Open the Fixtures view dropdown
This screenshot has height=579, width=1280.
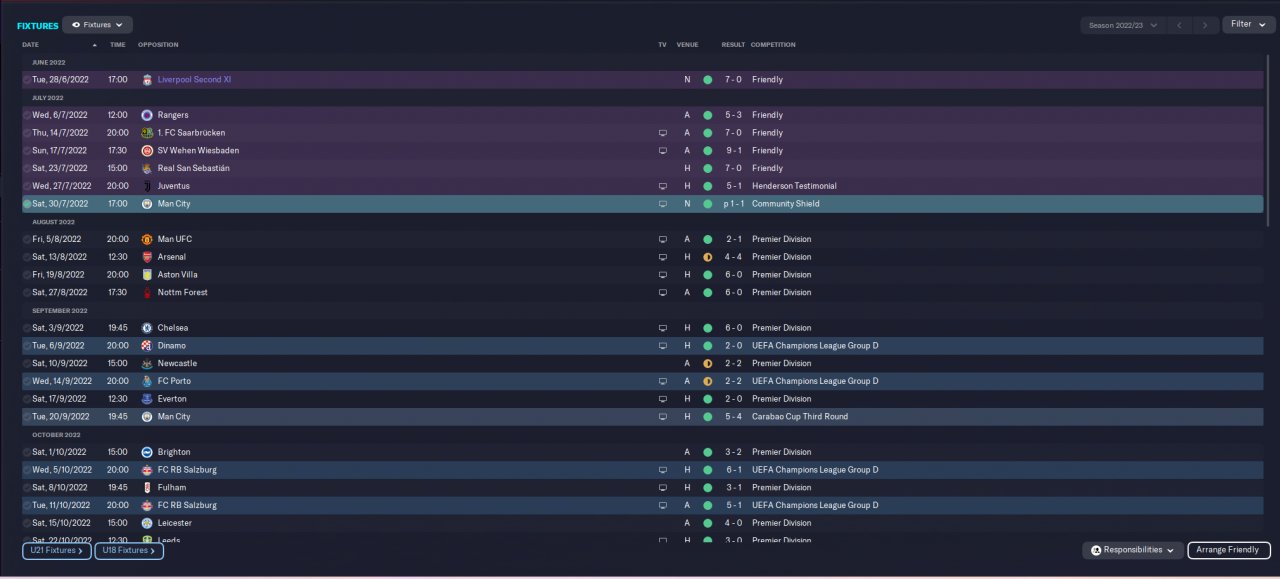coord(97,25)
